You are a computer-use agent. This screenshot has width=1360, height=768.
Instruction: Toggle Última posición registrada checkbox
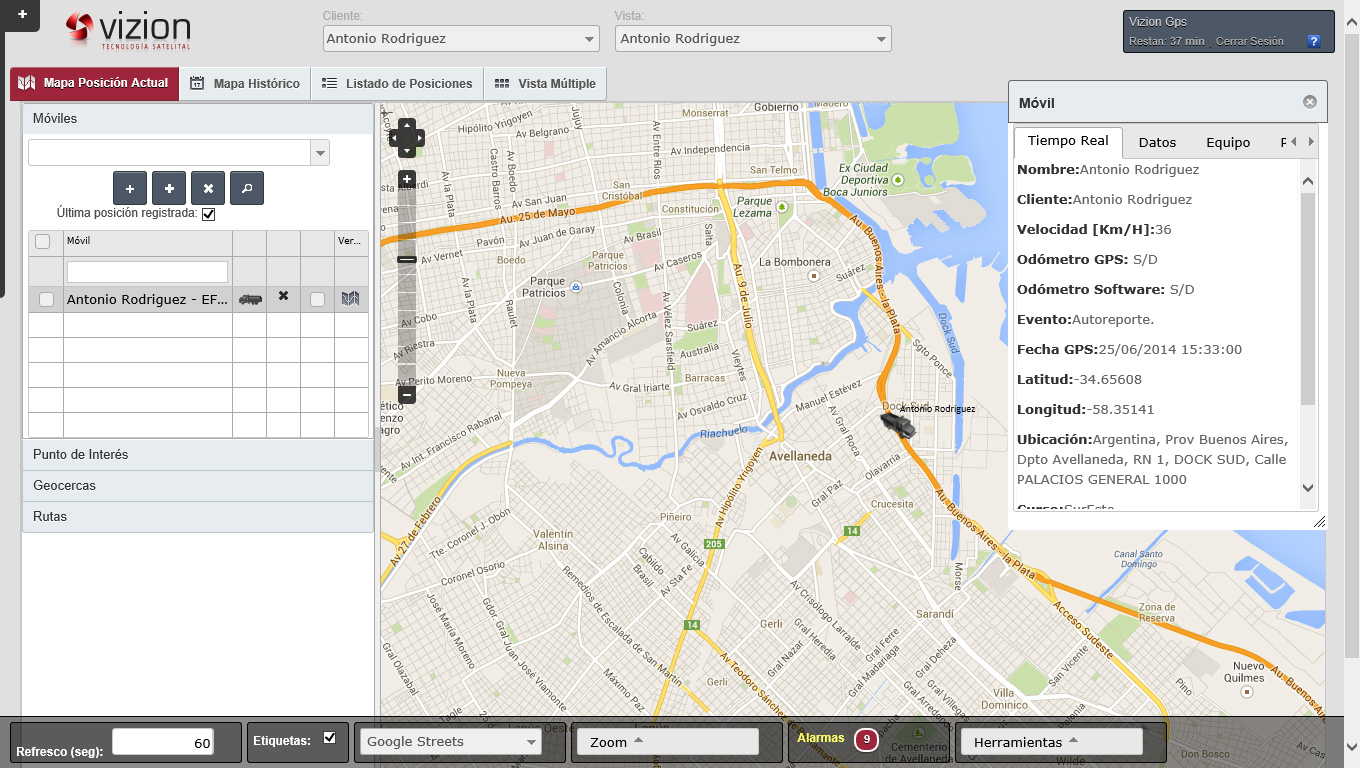pyautogui.click(x=208, y=214)
